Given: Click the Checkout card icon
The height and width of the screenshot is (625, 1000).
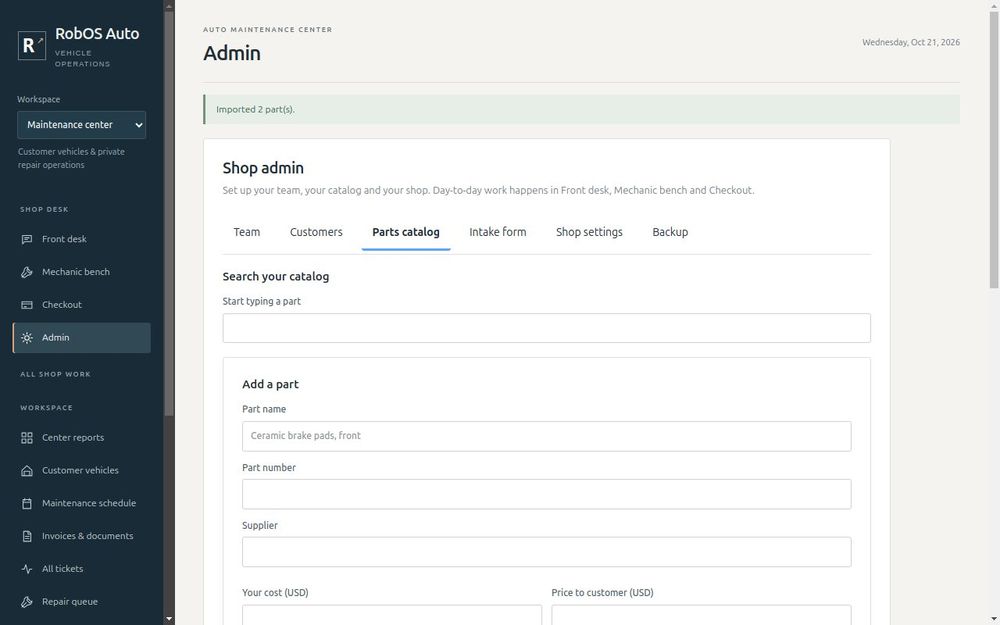Looking at the screenshot, I should 27,305.
